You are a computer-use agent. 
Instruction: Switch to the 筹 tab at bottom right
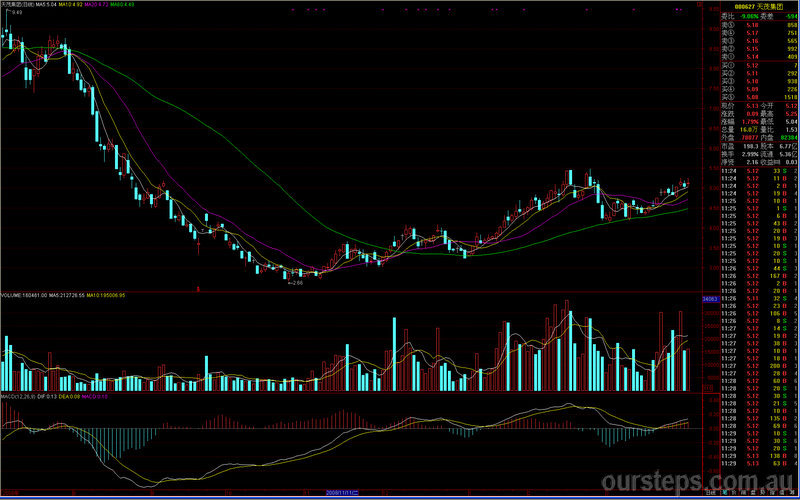tap(792, 493)
